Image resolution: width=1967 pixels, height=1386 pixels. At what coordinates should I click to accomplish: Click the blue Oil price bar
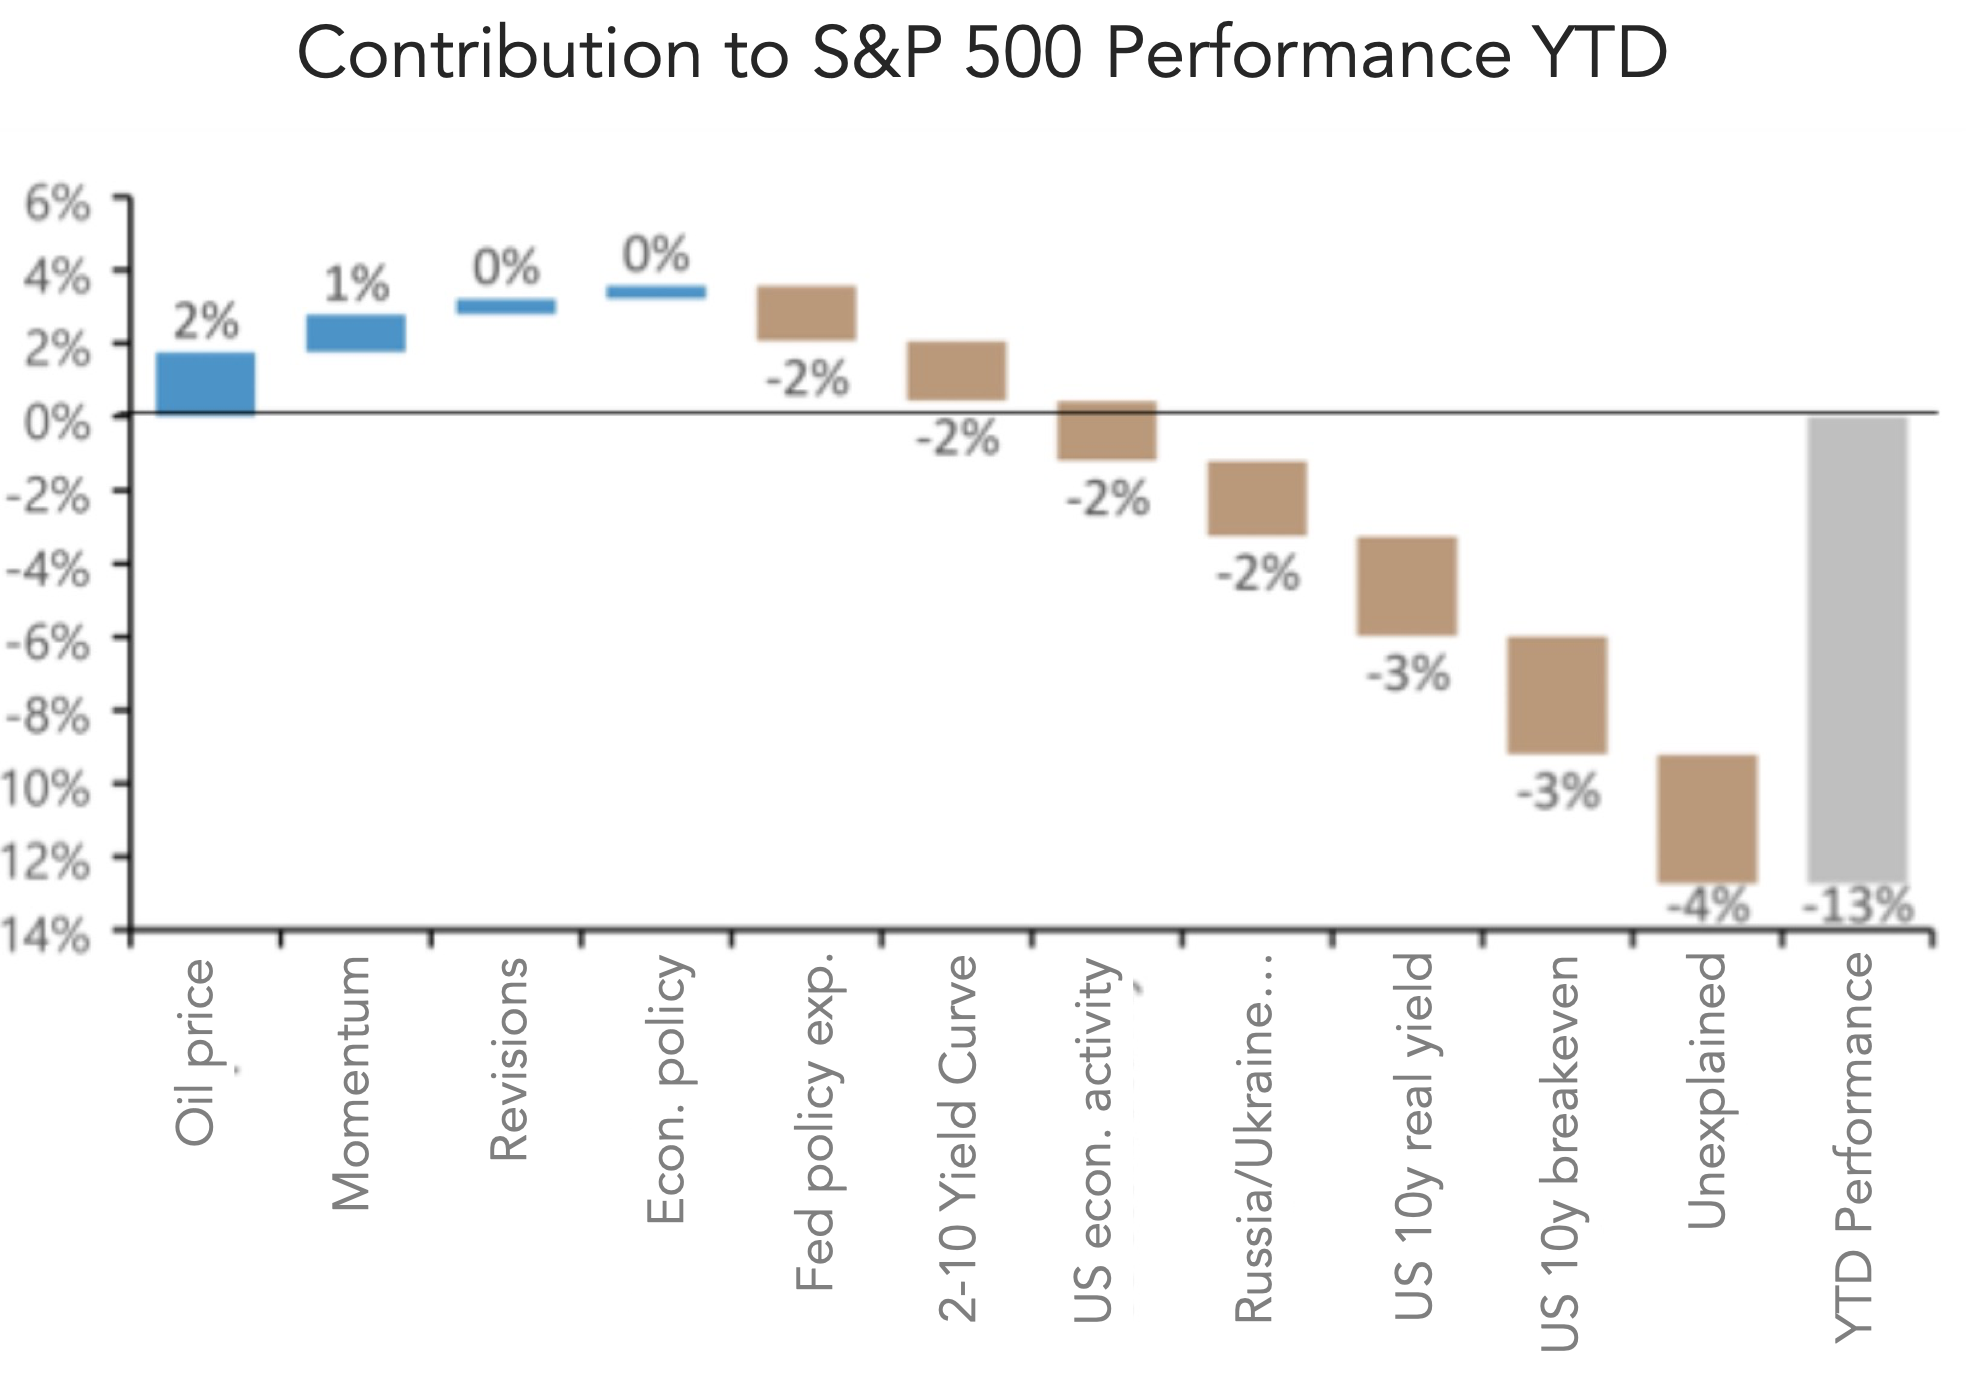tap(206, 384)
